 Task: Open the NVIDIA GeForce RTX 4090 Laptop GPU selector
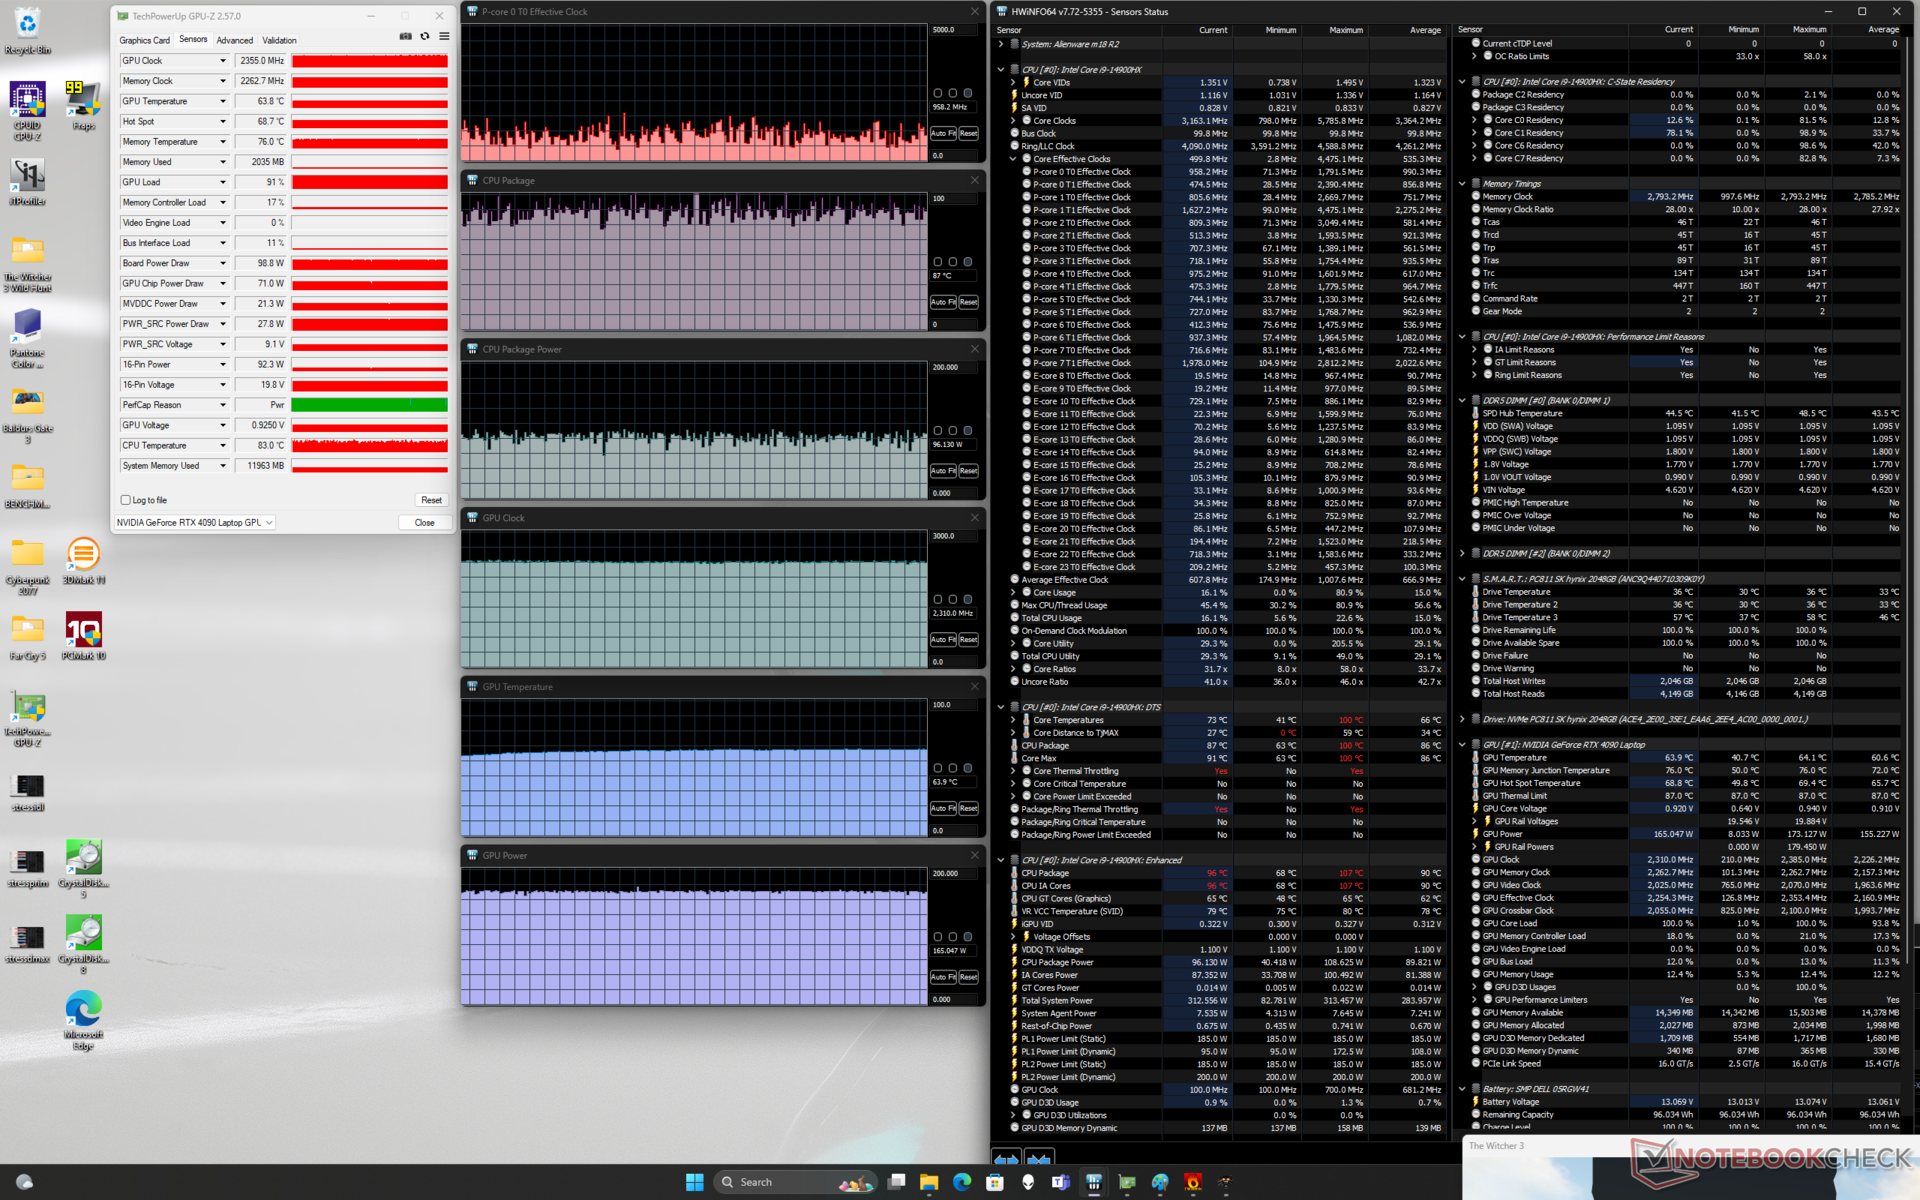click(x=195, y=522)
